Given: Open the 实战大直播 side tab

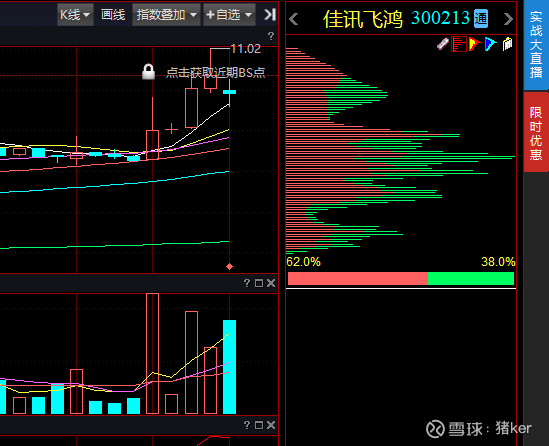Looking at the screenshot, I should point(536,45).
